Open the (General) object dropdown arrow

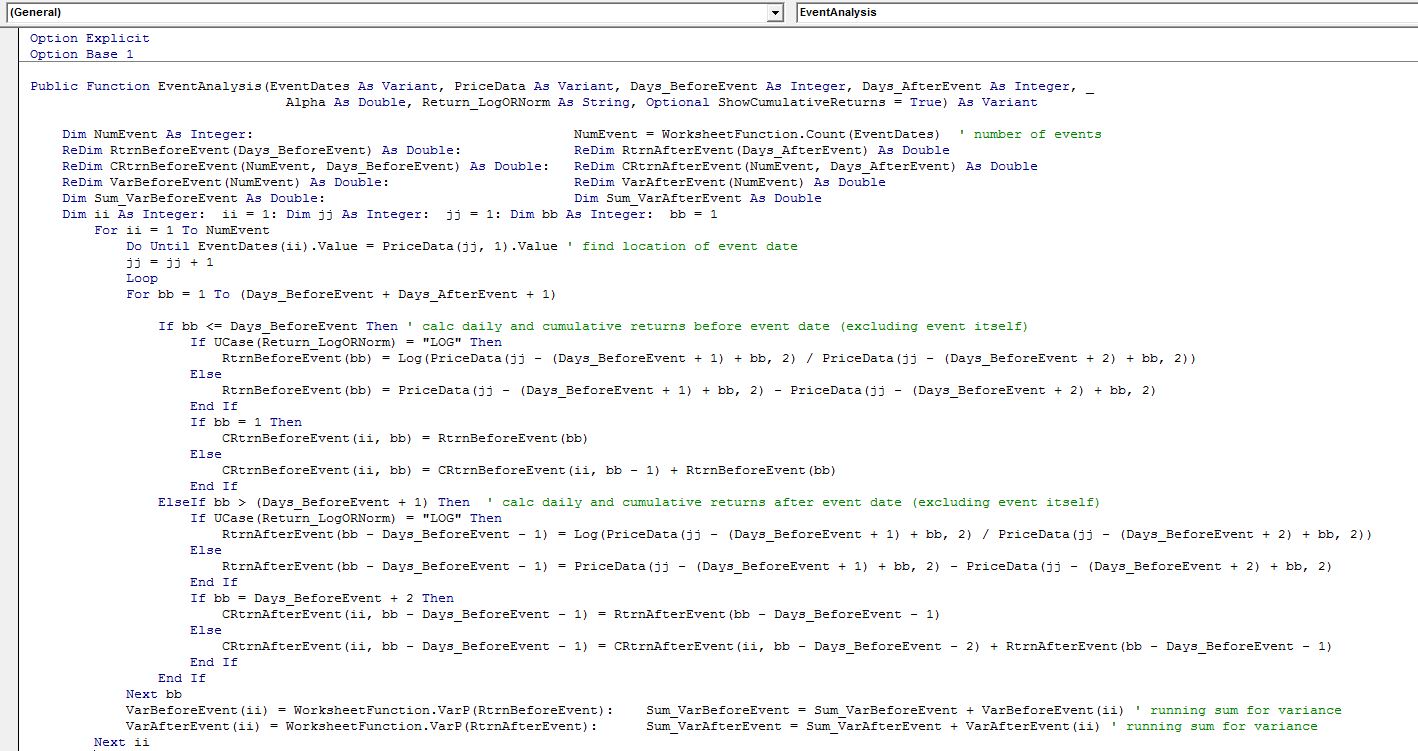[x=775, y=12]
